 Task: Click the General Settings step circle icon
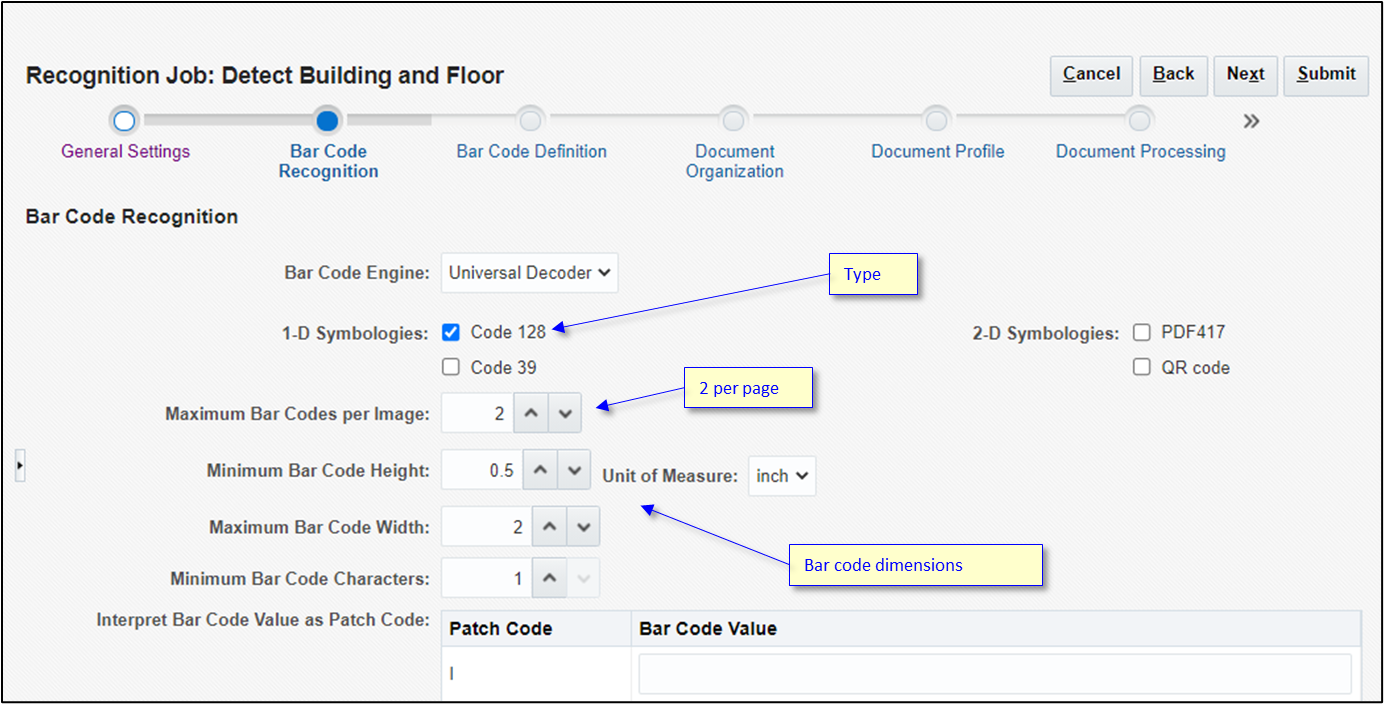124,120
